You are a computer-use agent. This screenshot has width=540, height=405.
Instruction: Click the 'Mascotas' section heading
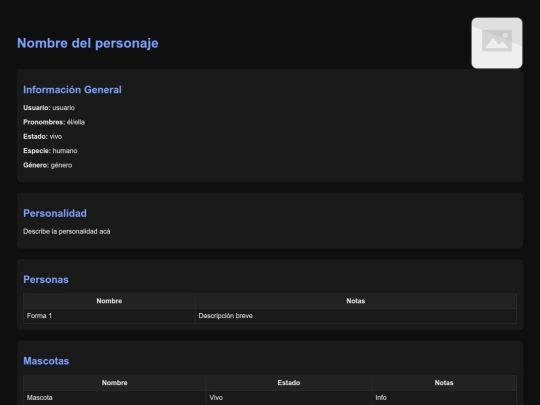pyautogui.click(x=46, y=361)
